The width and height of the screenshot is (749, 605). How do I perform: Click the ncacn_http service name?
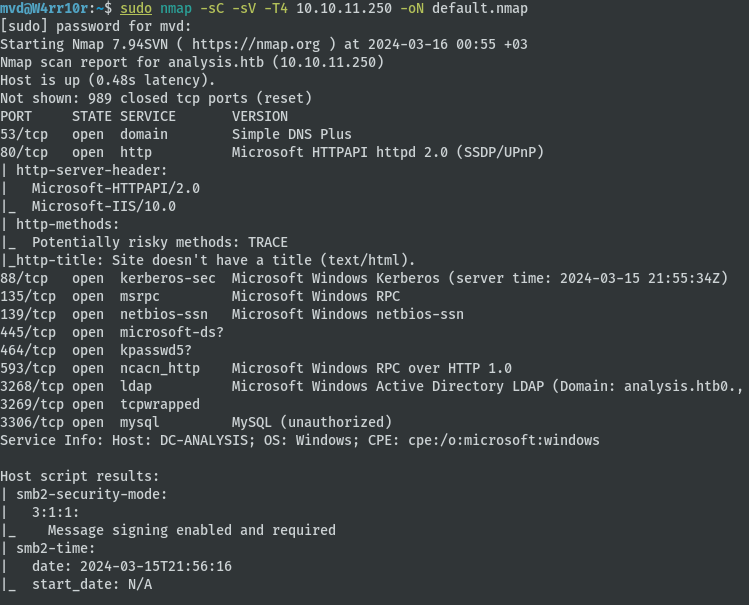pyautogui.click(x=160, y=368)
